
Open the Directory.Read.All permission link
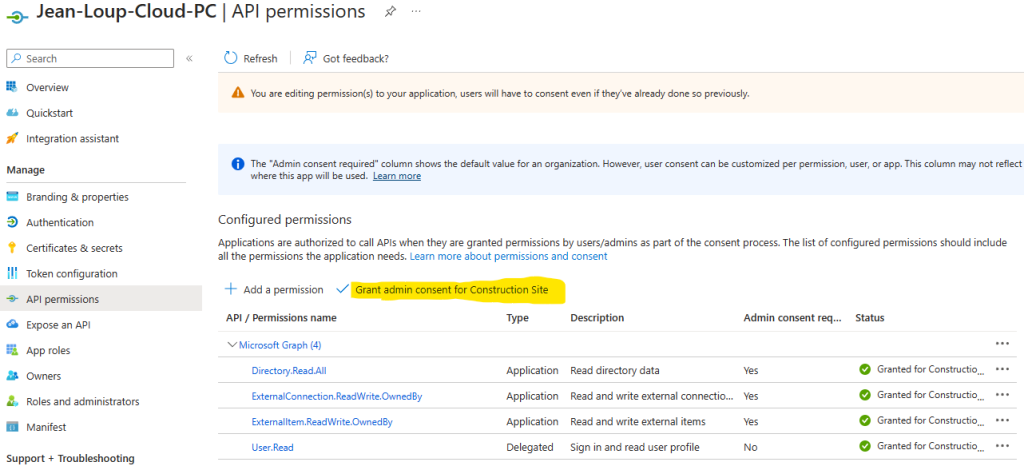coord(289,370)
